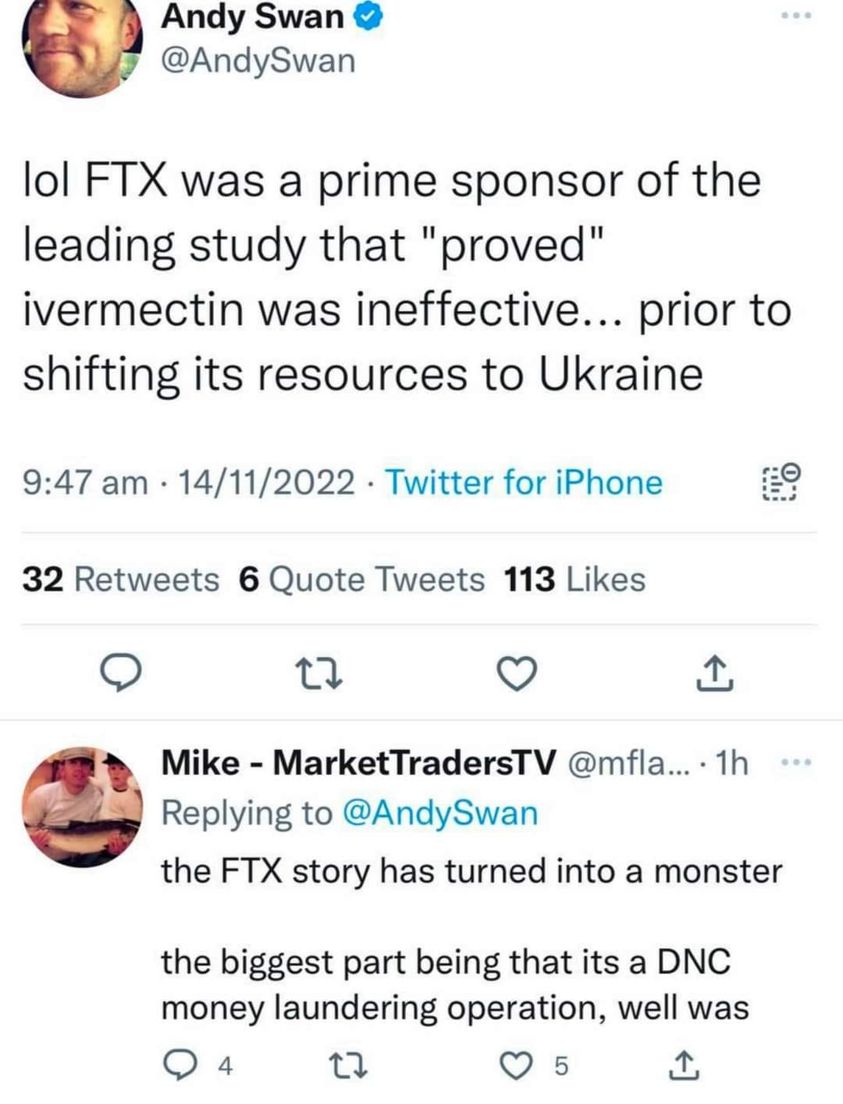Image resolution: width=843 pixels, height=1104 pixels.
Task: View the 32 Retweets list
Action: 120,578
